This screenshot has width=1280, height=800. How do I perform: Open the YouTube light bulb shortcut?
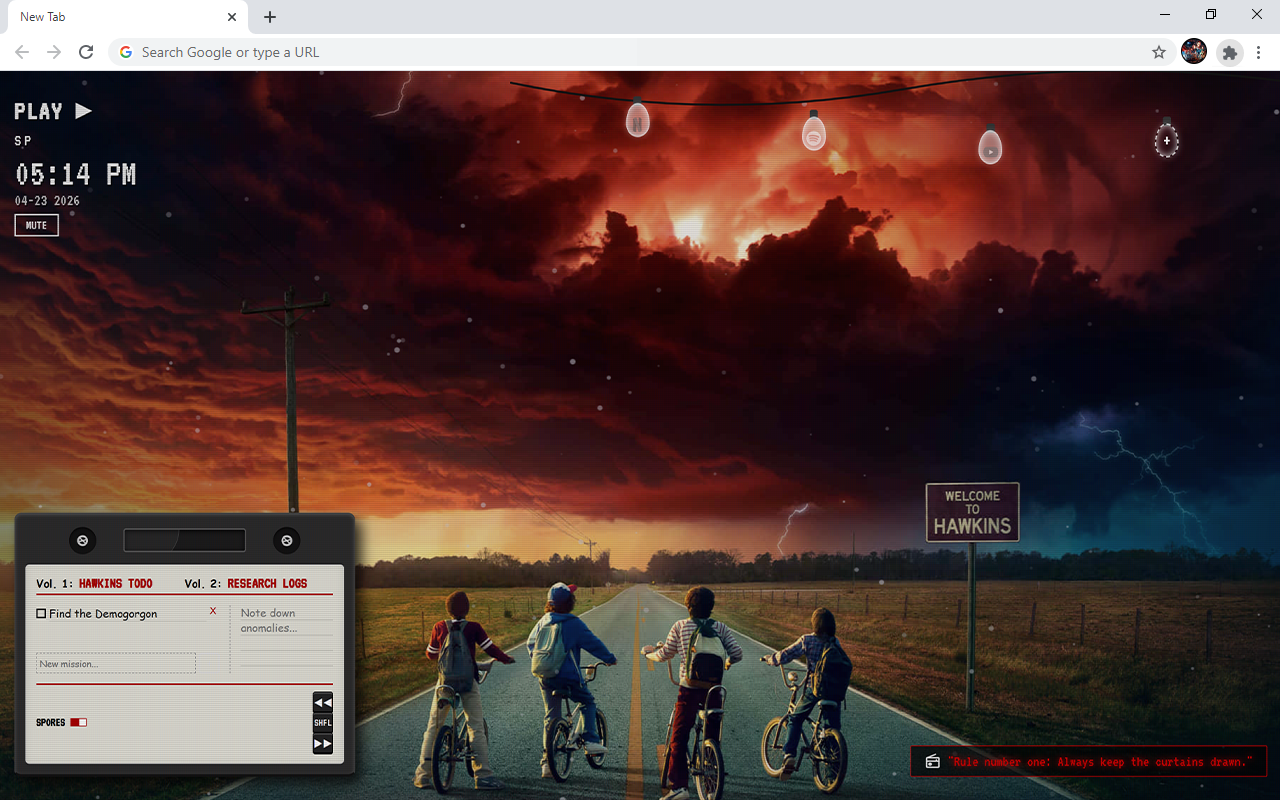(x=990, y=147)
